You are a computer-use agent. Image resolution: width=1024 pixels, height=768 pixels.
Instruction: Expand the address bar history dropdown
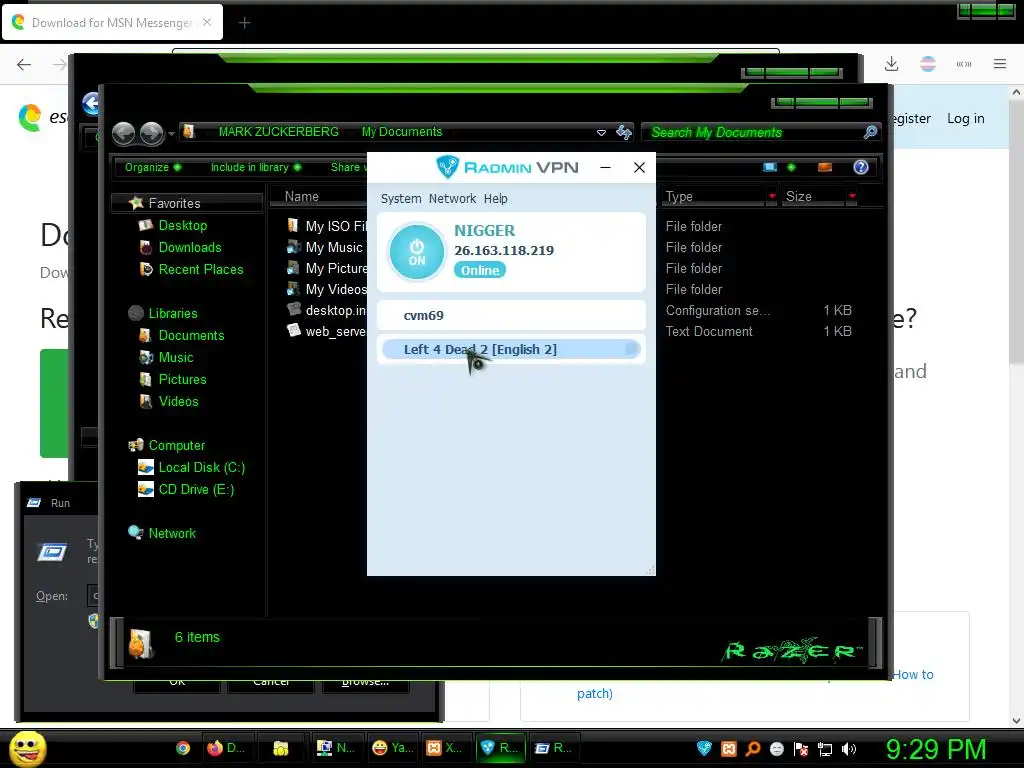click(x=601, y=133)
